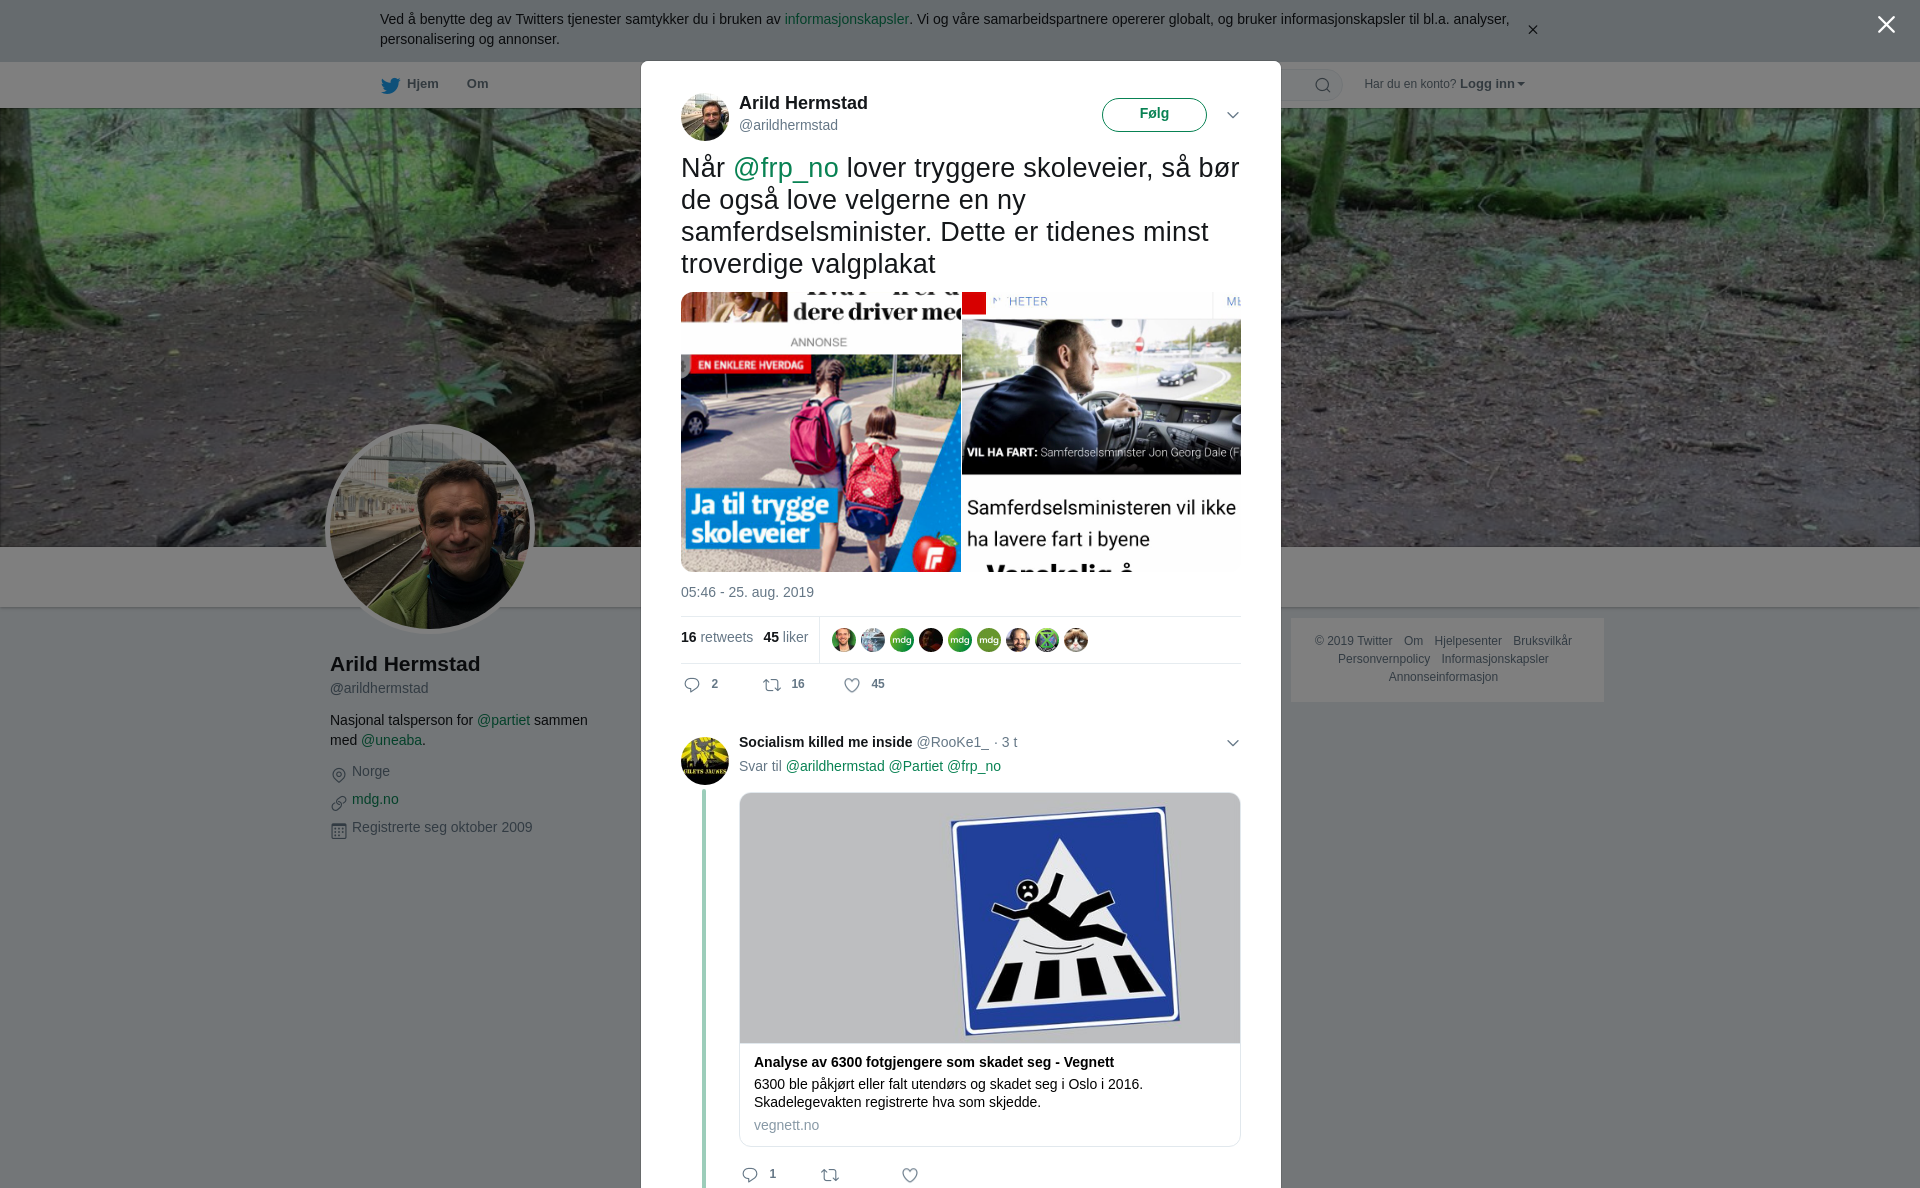Click the Registrerte seg oktober 2009 text
The image size is (1920, 1188).
point(442,827)
